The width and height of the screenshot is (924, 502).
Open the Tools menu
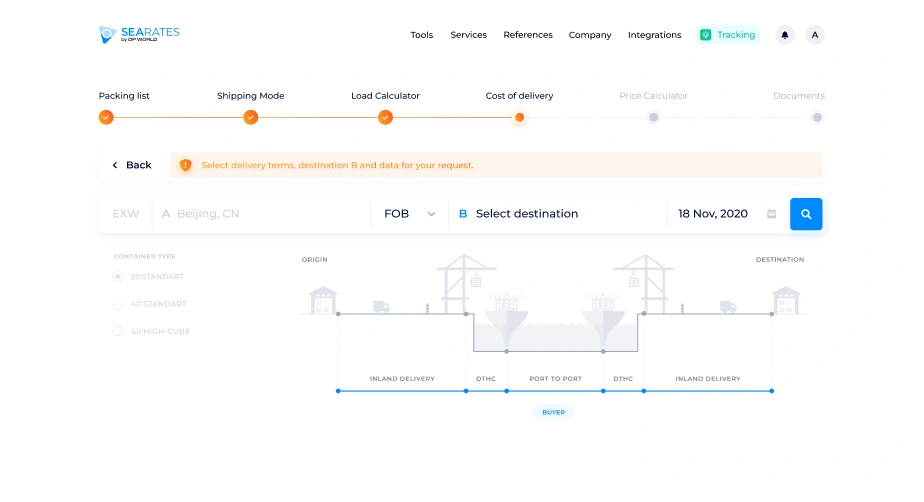[x=421, y=35]
